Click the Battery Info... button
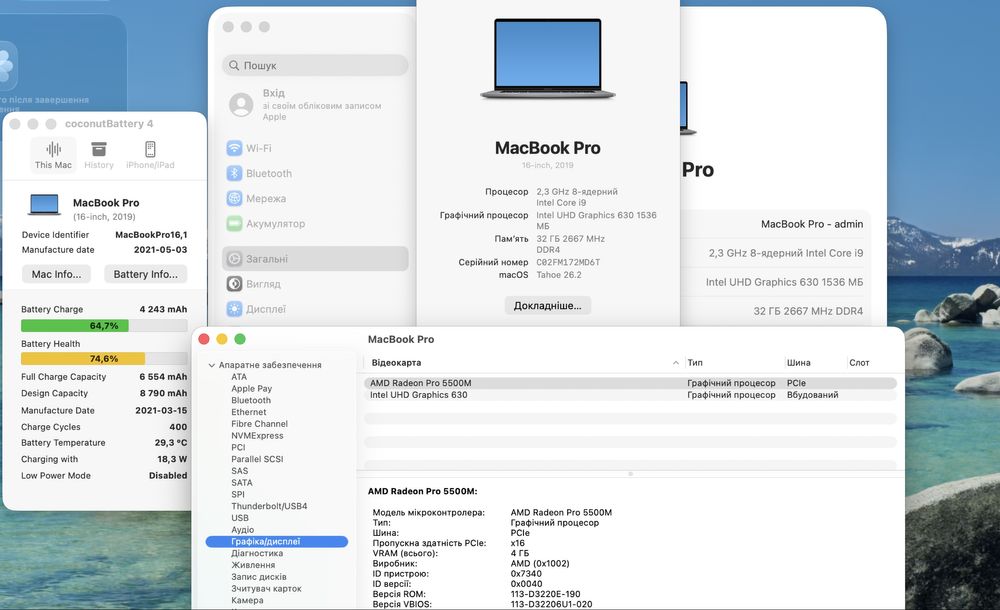Viewport: 1000px width, 610px height. (145, 274)
